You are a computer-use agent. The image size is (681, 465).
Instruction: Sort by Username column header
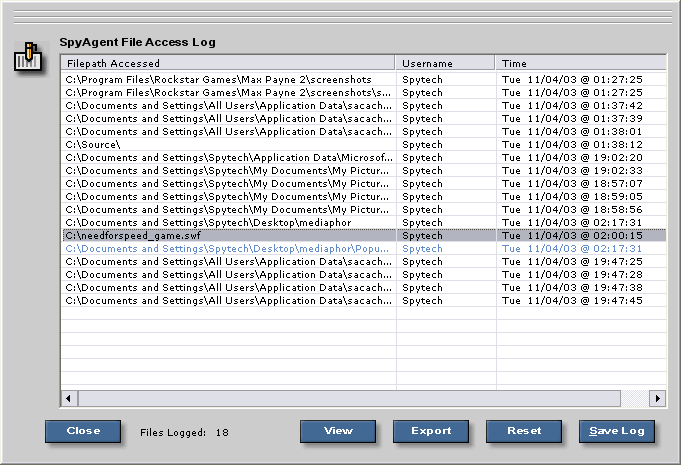(445, 63)
